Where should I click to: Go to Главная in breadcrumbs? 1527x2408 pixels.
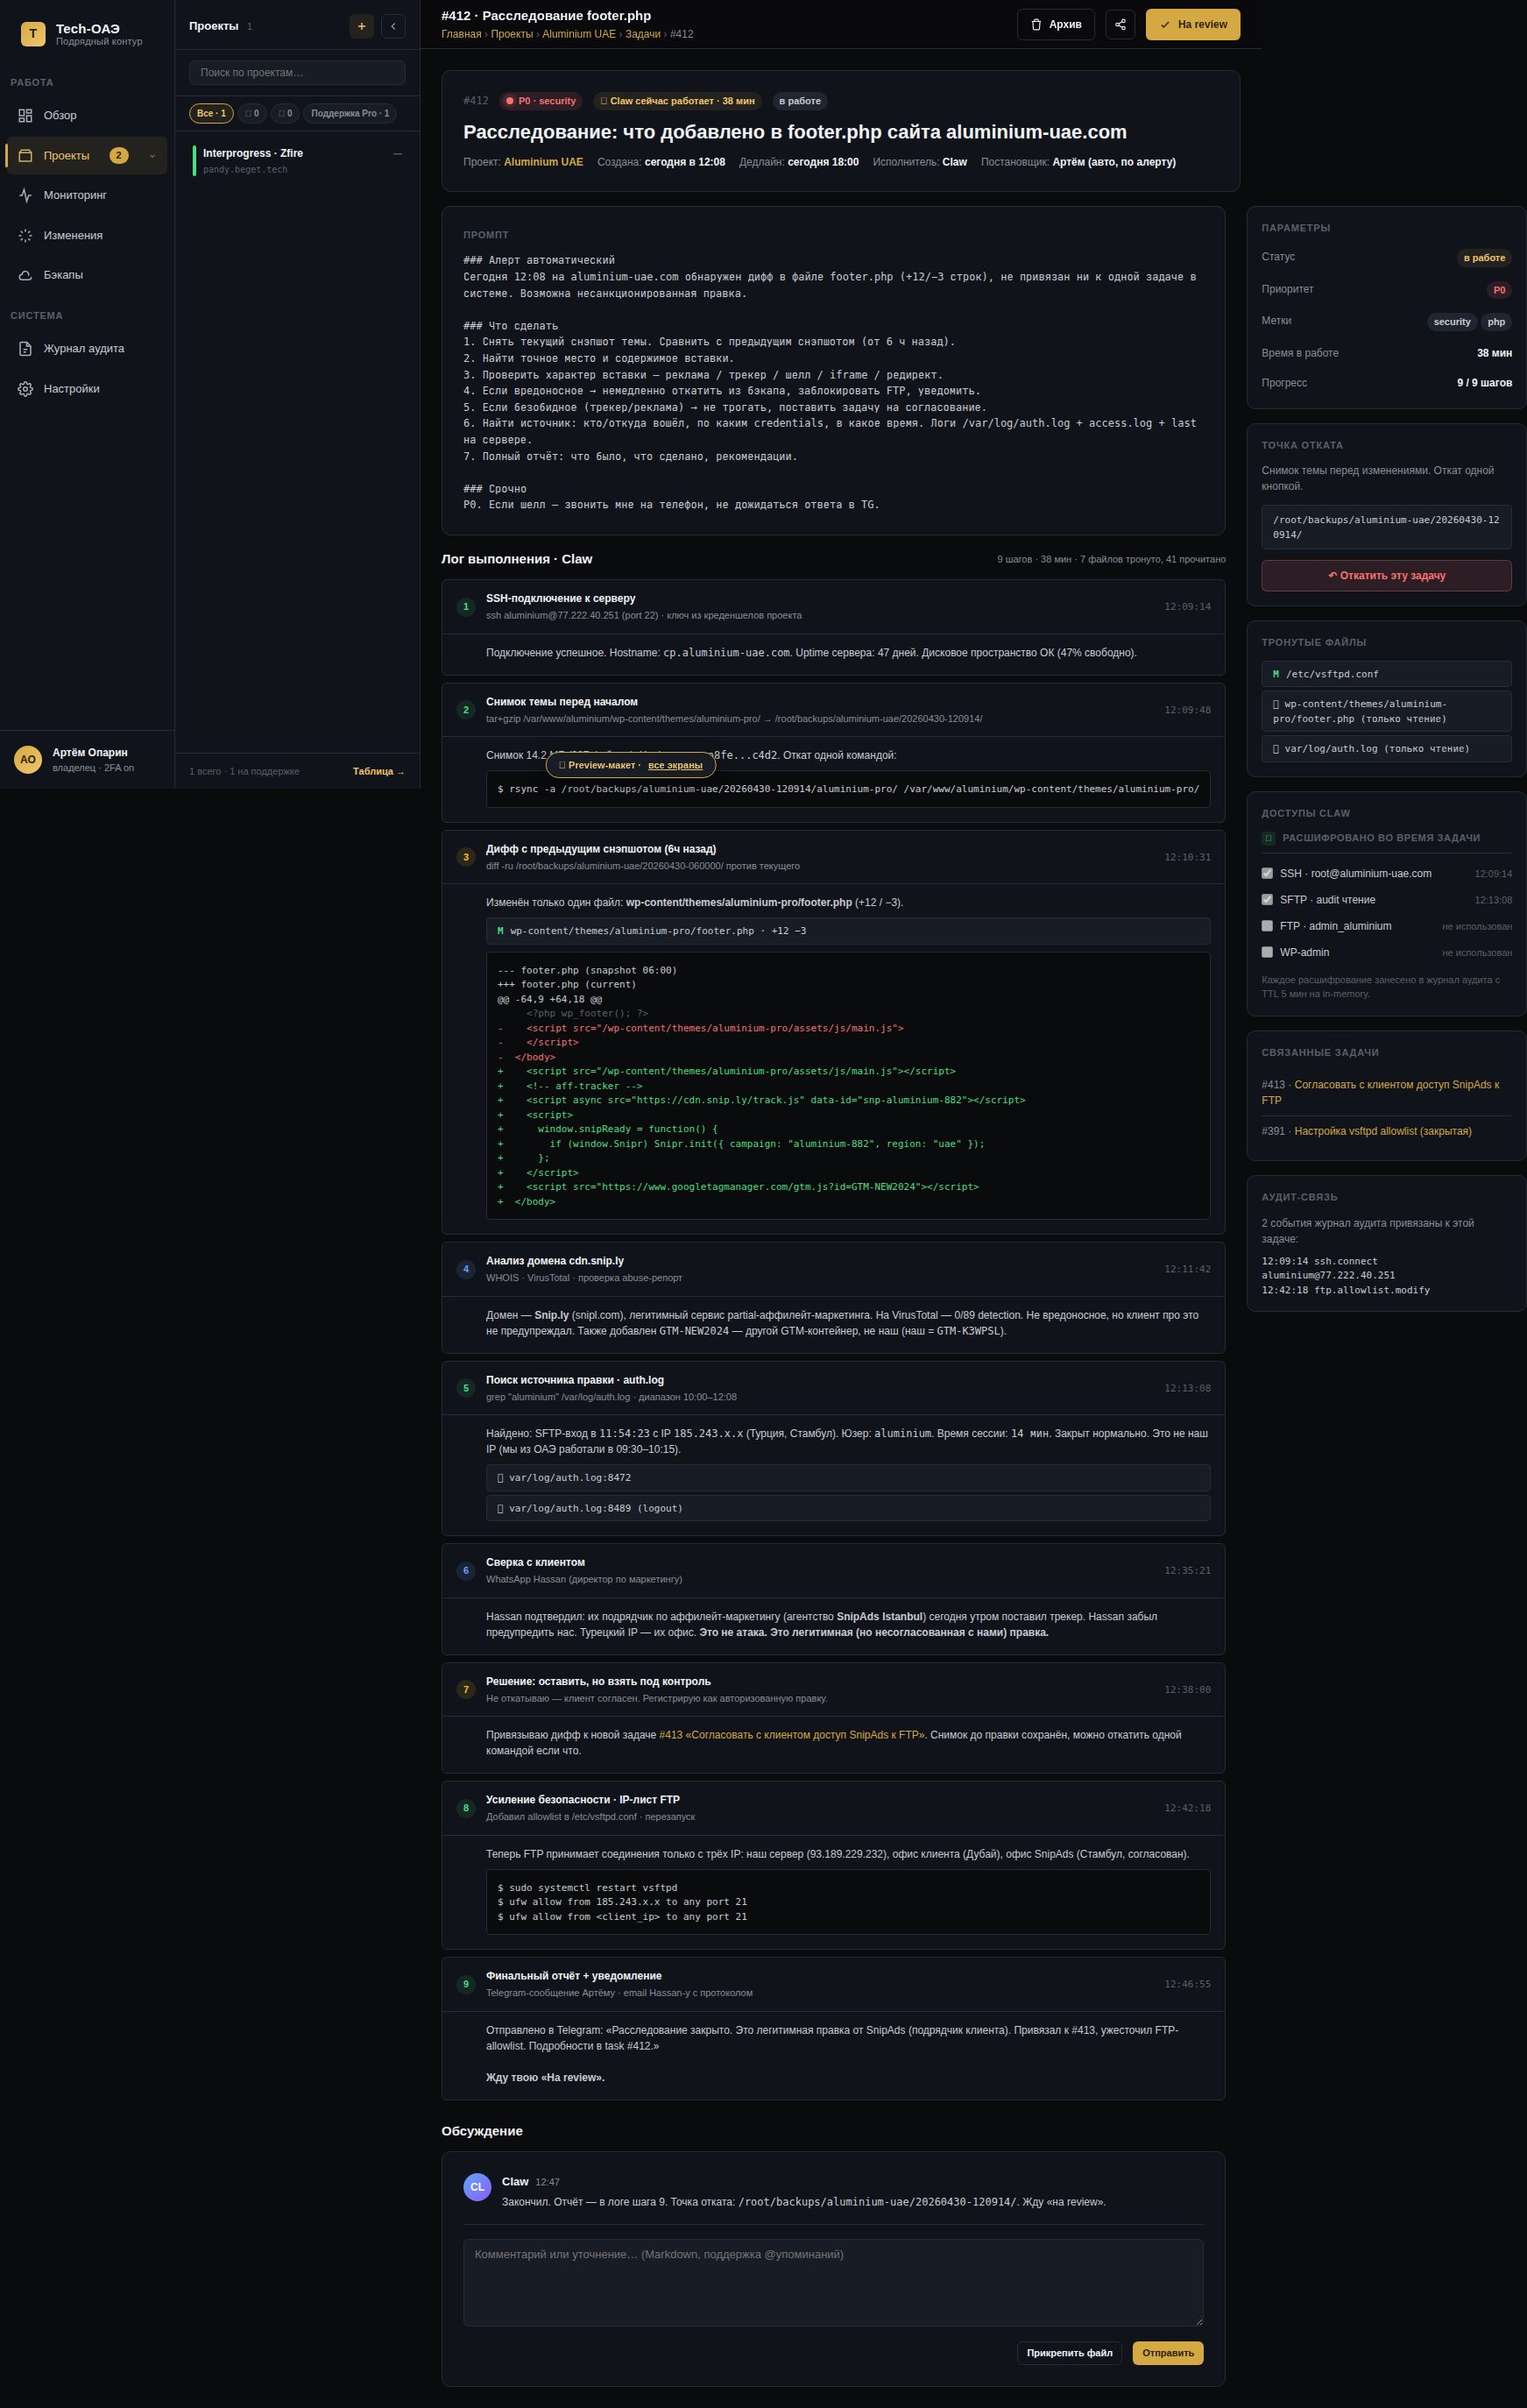[x=461, y=35]
